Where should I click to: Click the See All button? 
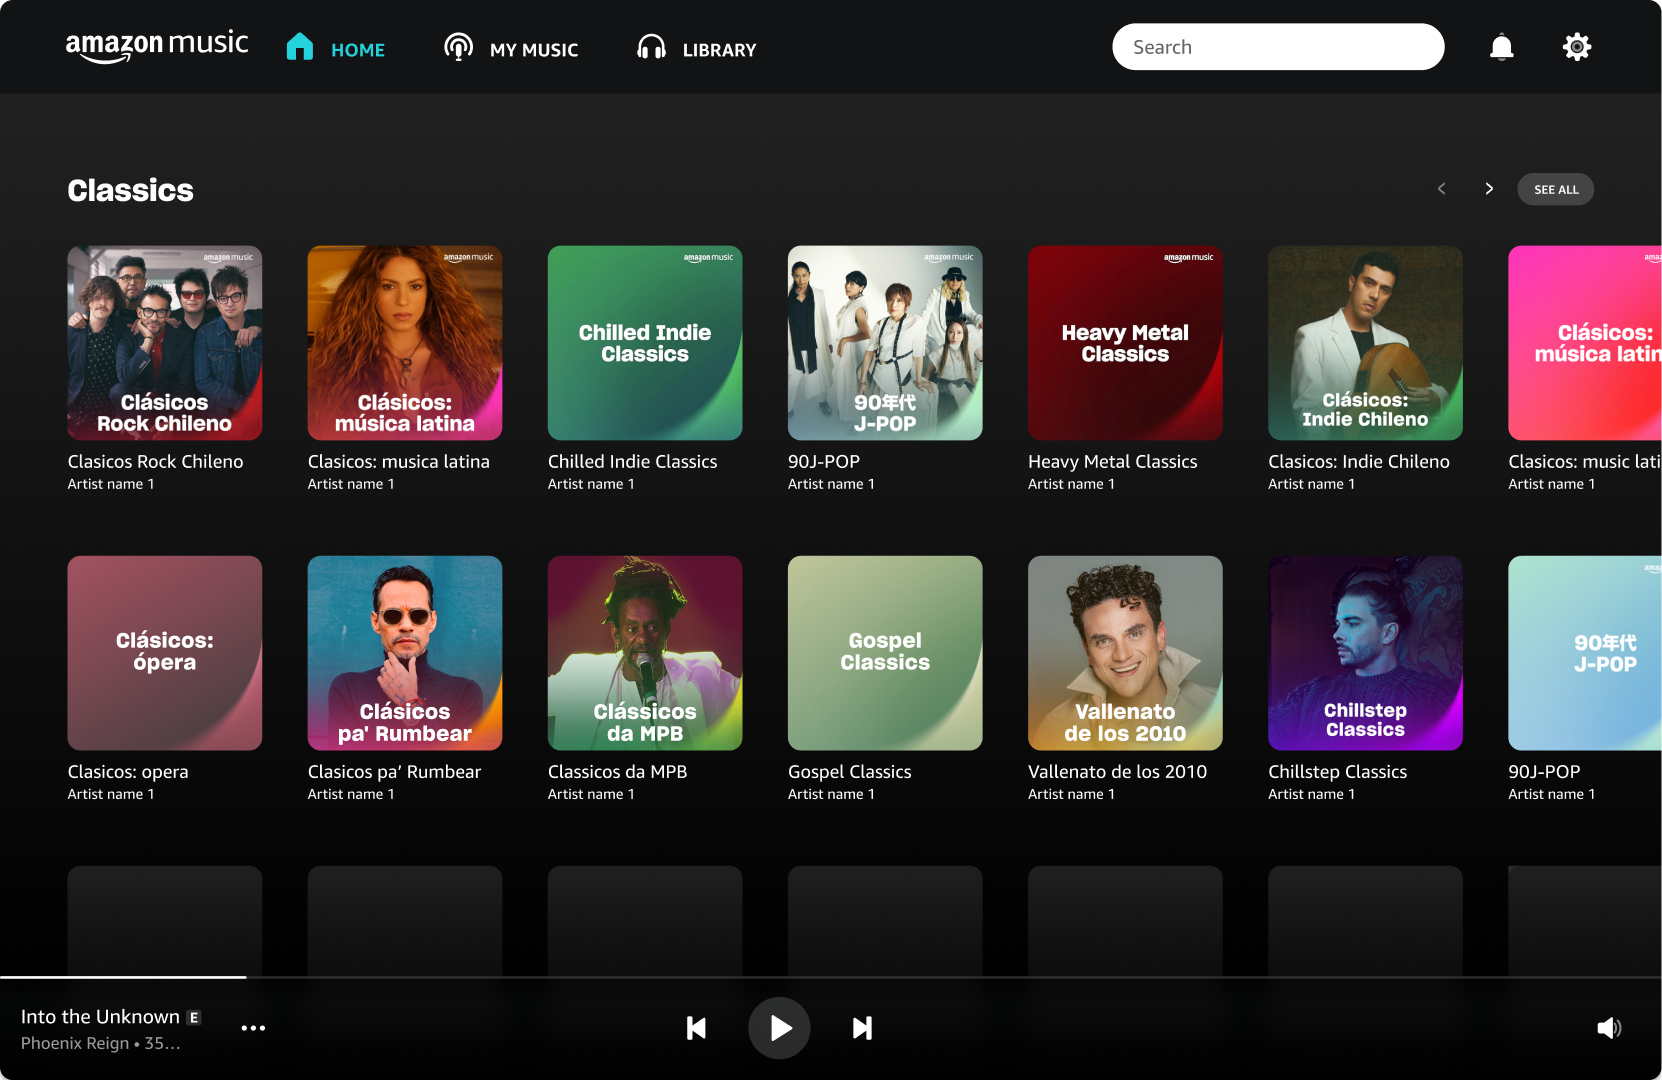pos(1555,189)
